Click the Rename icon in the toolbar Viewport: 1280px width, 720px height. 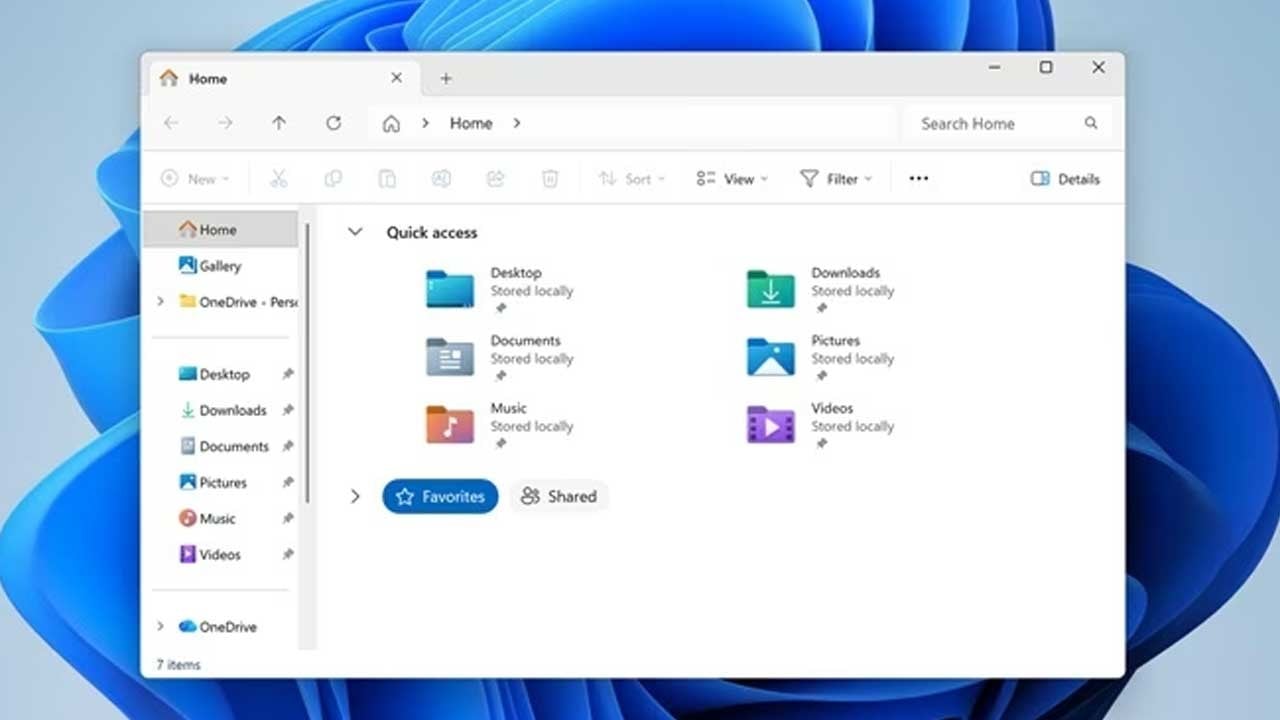[x=441, y=178]
